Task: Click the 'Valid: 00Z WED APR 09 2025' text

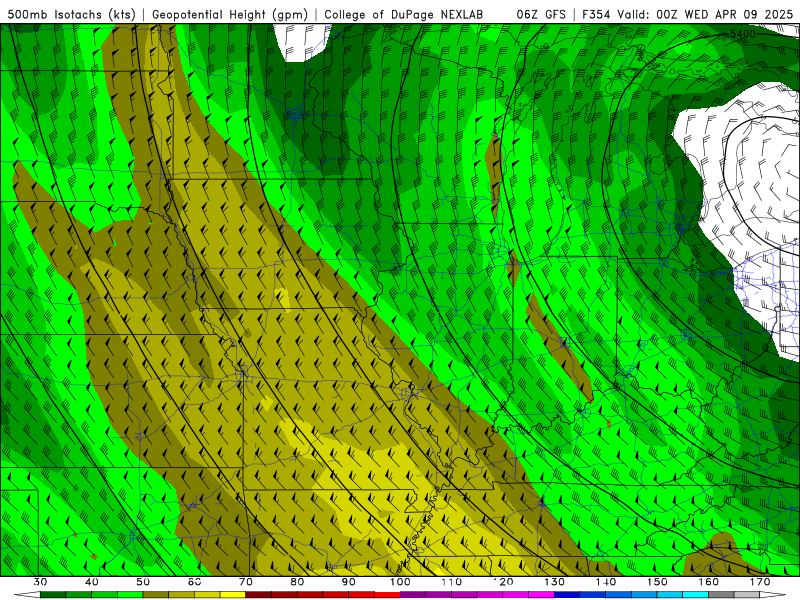Action: [705, 14]
